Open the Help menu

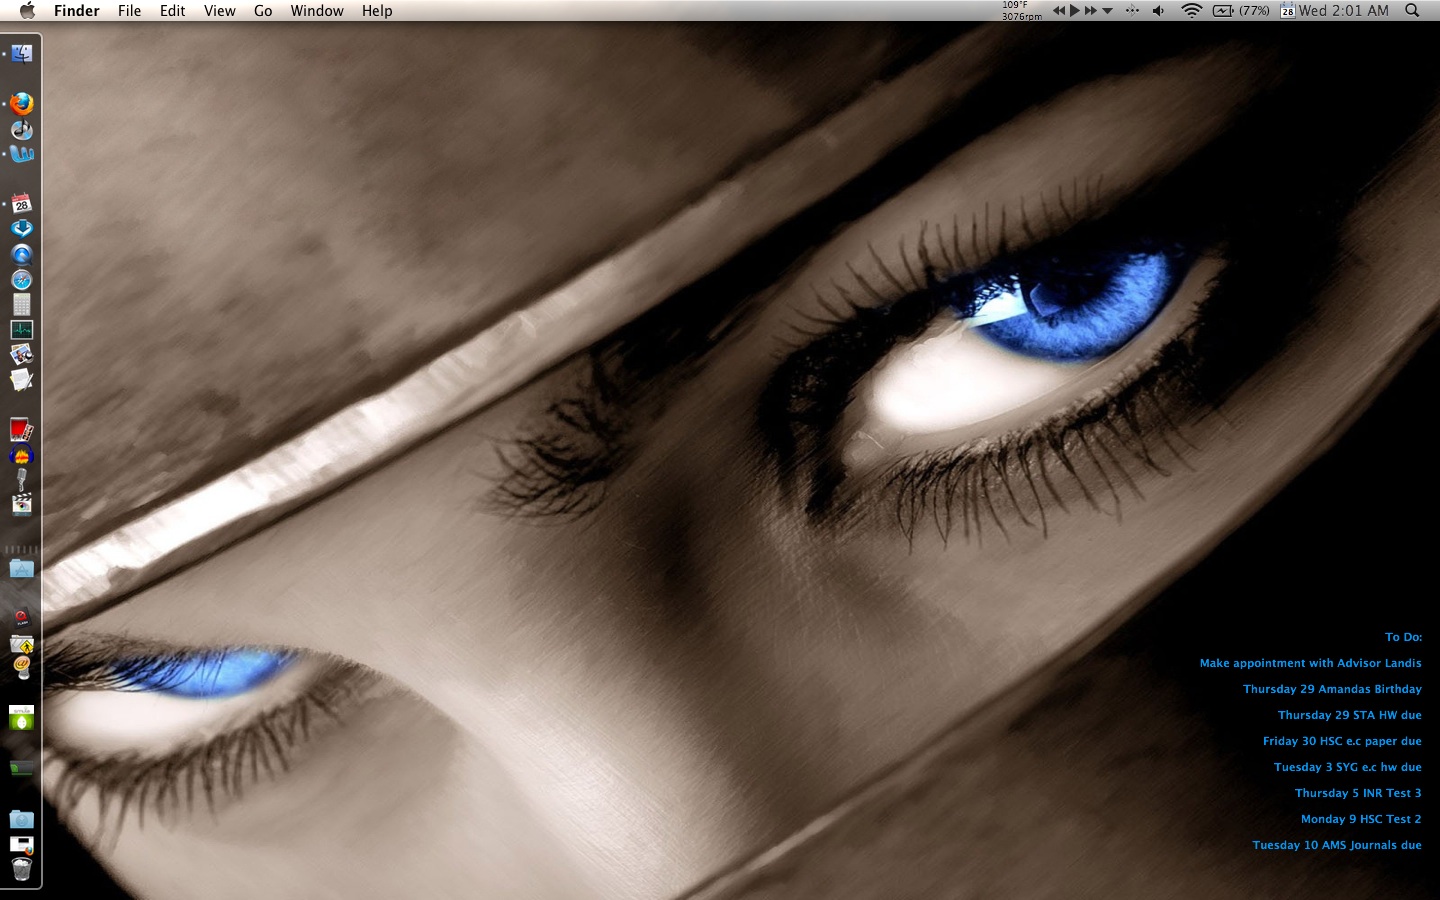(x=377, y=10)
